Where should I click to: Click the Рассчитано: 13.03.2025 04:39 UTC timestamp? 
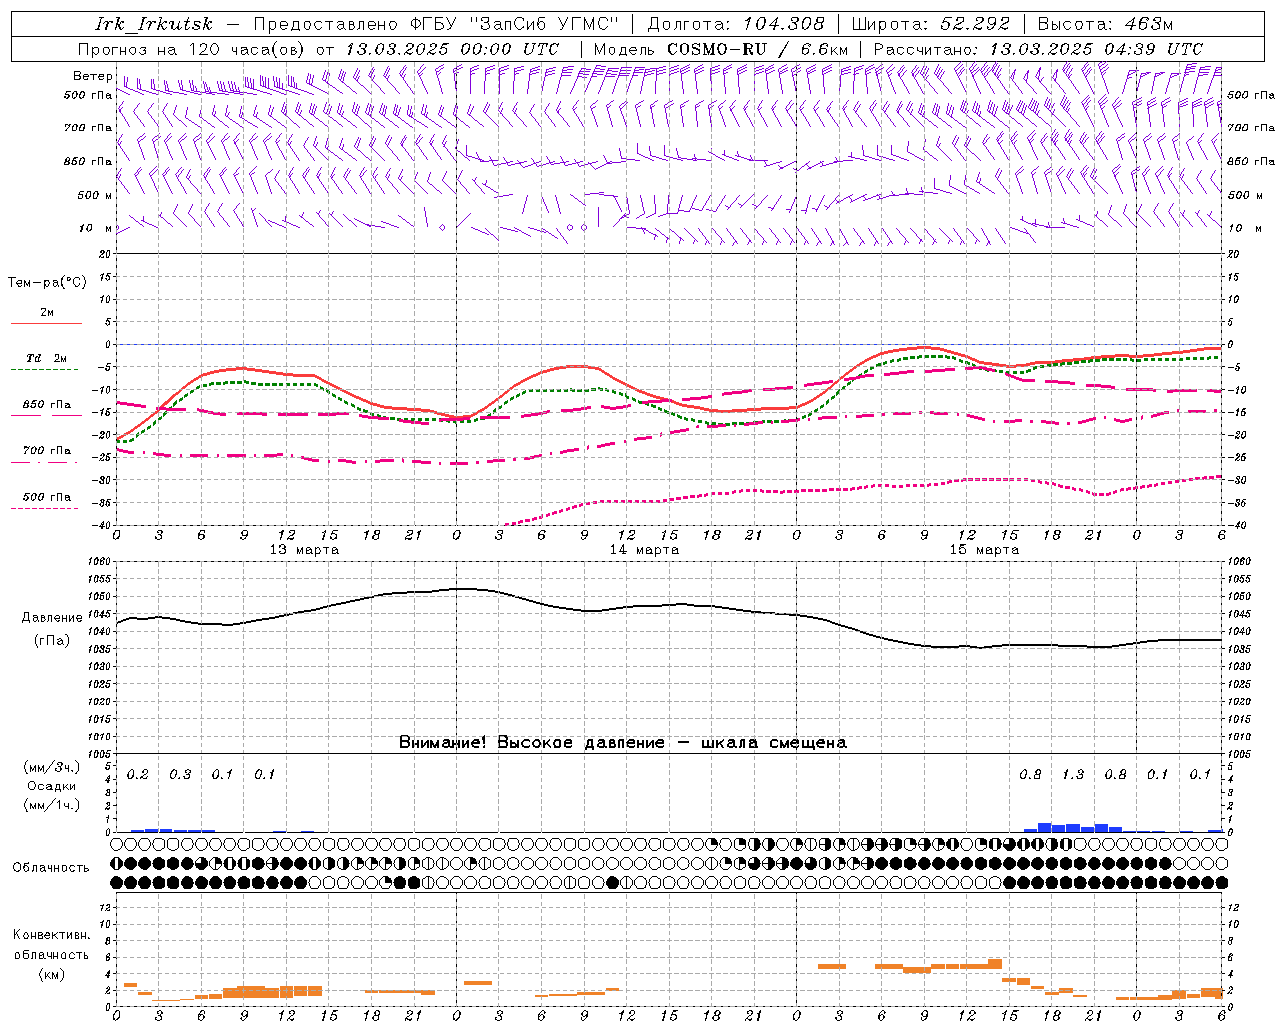tap(1038, 49)
